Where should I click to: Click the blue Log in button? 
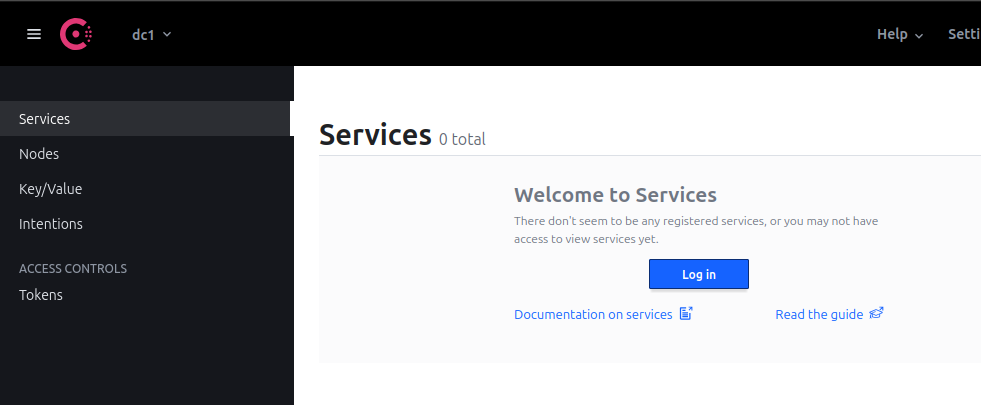699,274
